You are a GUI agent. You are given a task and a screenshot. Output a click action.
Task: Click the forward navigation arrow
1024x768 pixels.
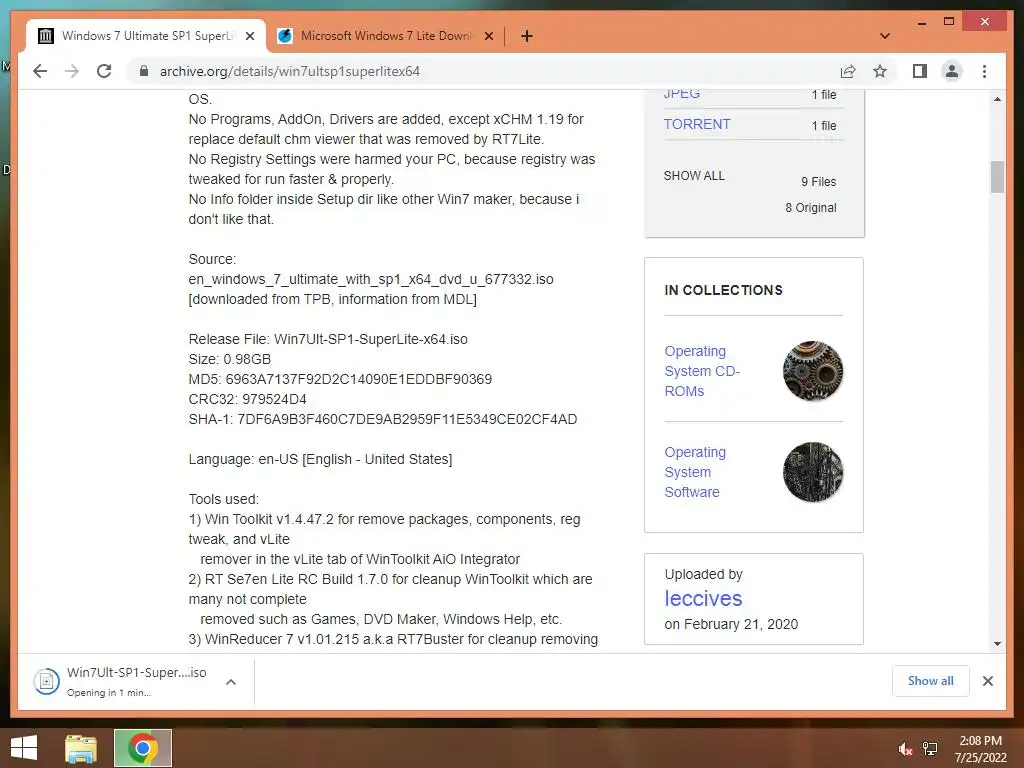[x=72, y=71]
